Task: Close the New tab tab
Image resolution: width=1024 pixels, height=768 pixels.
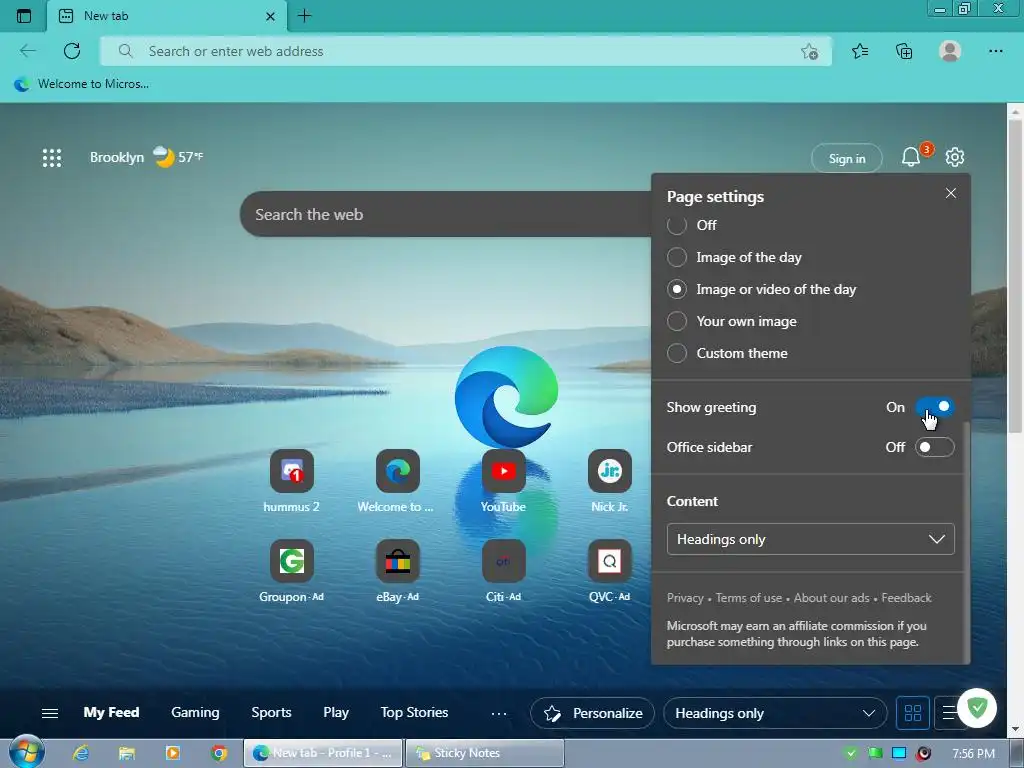Action: (270, 16)
